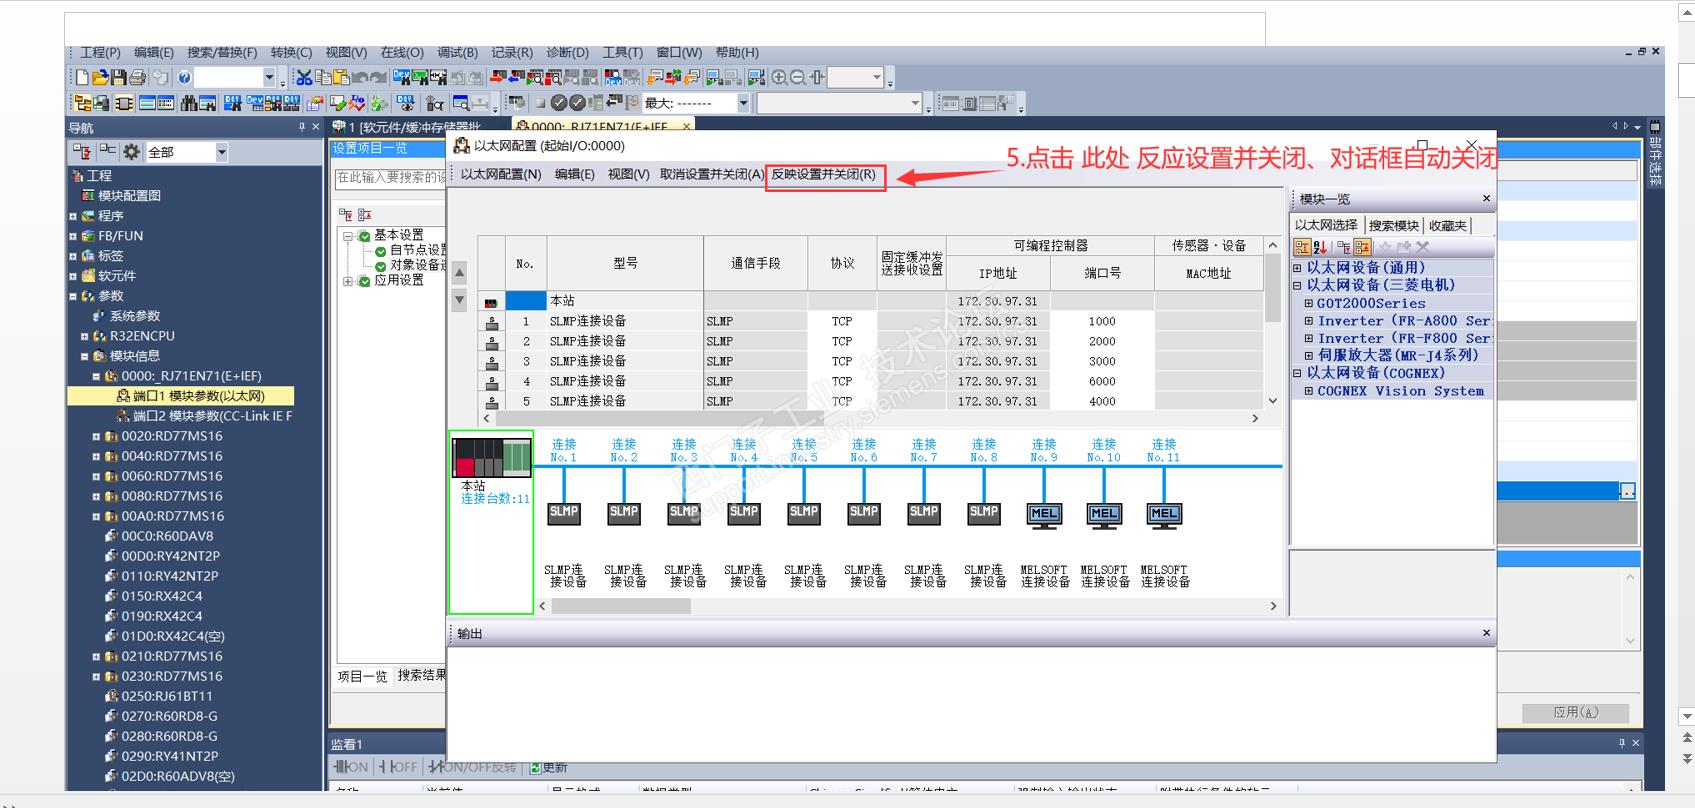Click the 更新 button in monitor panel

point(548,767)
